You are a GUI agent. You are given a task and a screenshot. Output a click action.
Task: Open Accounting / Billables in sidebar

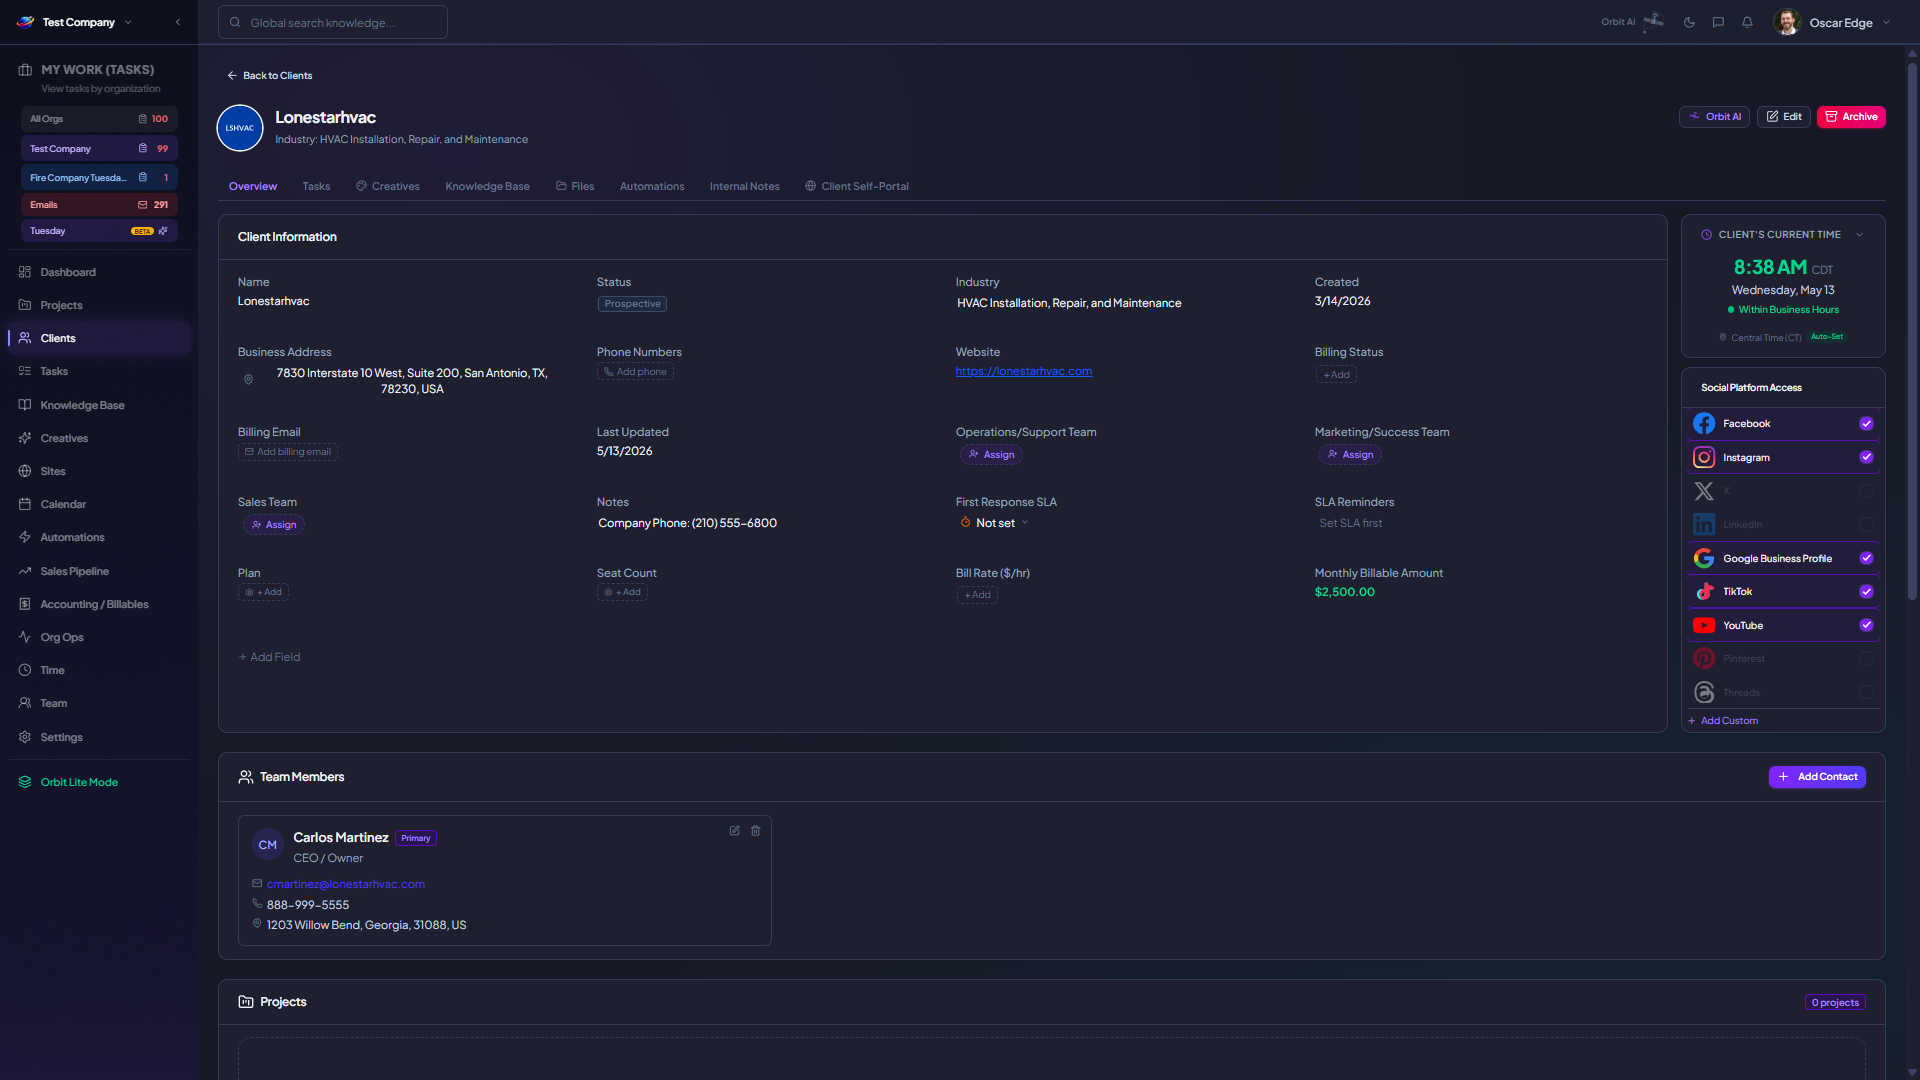98,604
